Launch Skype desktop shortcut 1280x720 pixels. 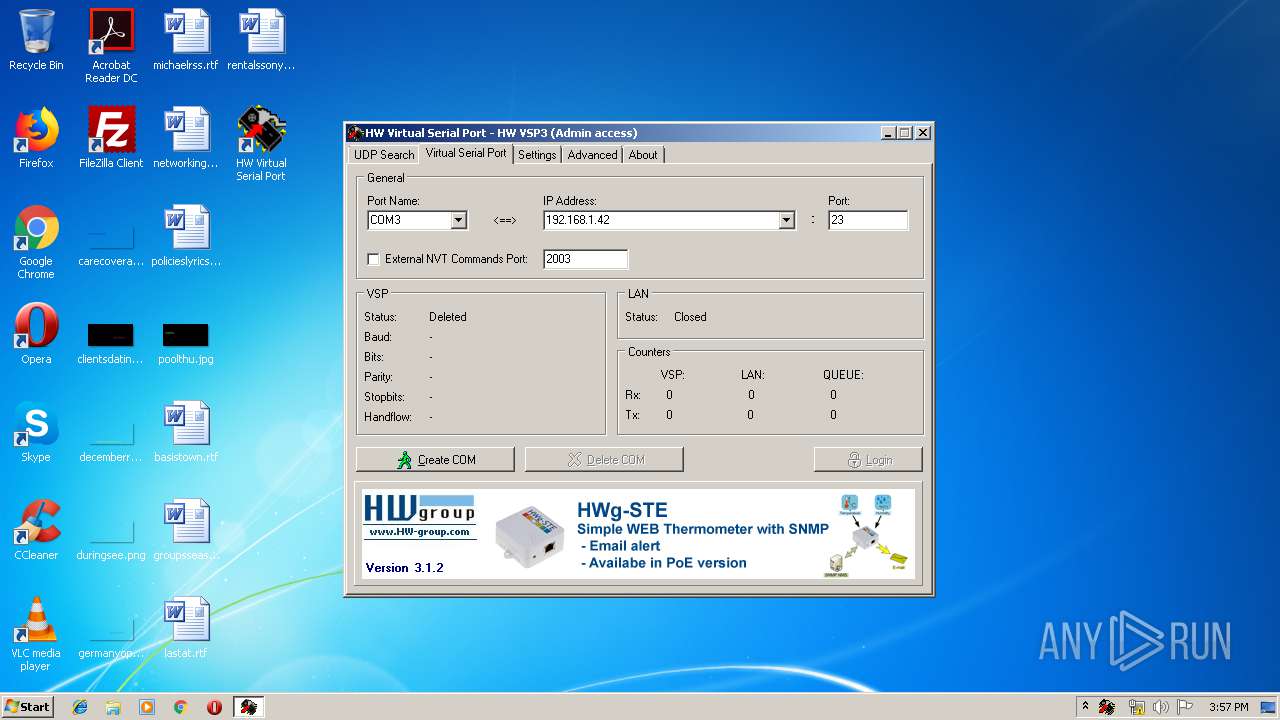(36, 432)
